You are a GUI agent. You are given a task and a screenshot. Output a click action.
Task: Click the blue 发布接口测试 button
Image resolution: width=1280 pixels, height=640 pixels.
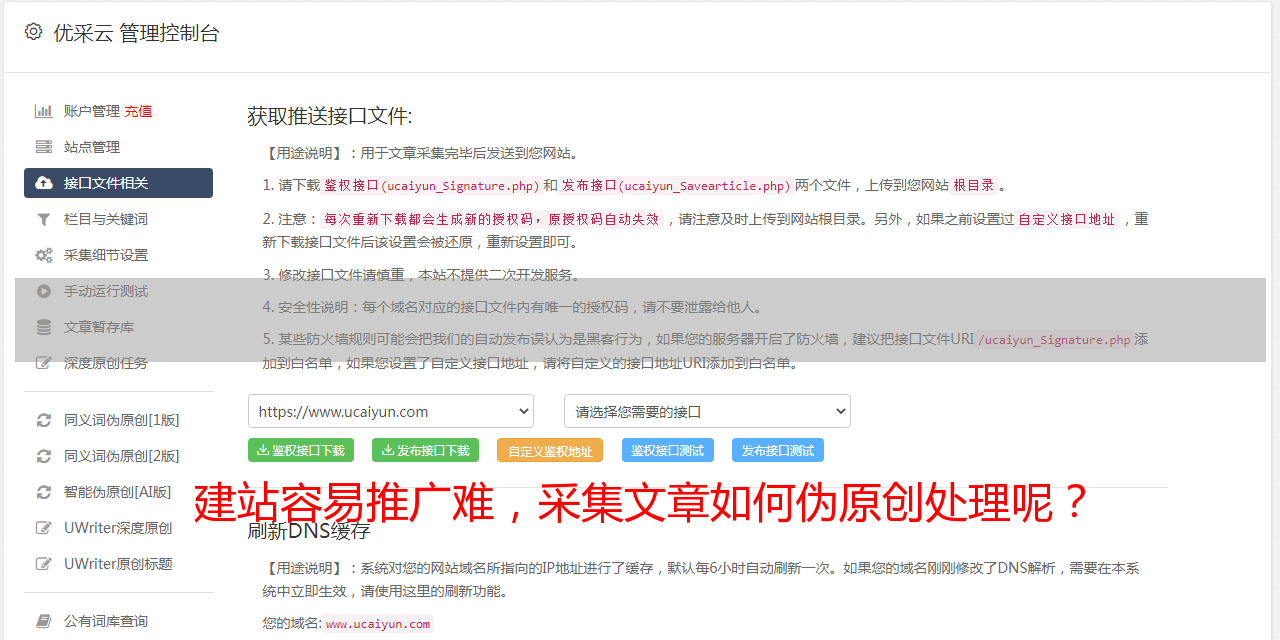pyautogui.click(x=778, y=450)
